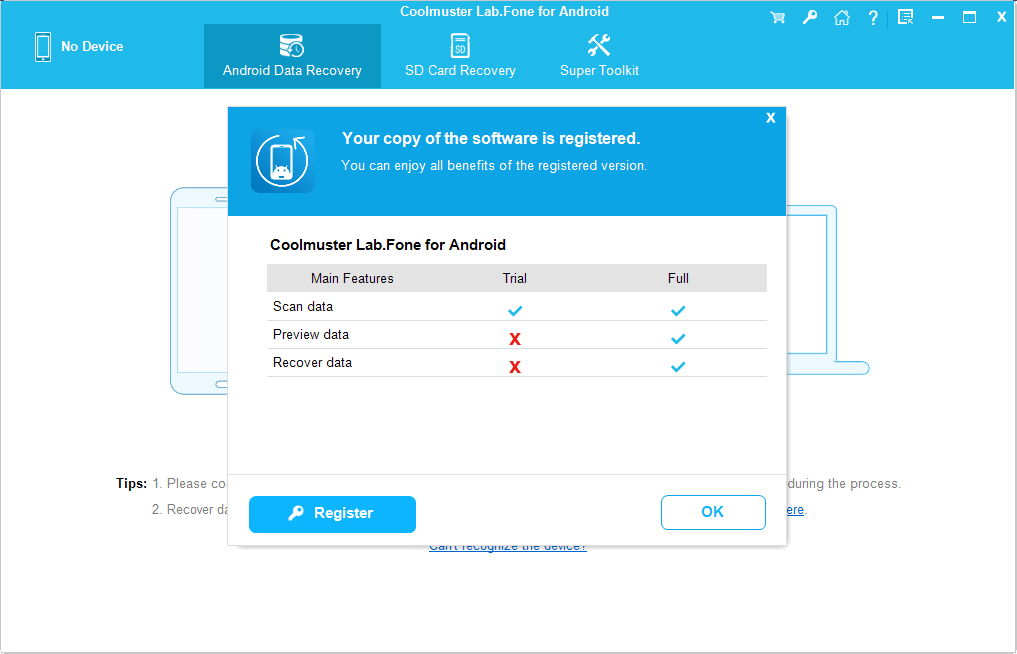Click the Full checkmark for Preview data
The width and height of the screenshot is (1017, 654).
coord(678,339)
